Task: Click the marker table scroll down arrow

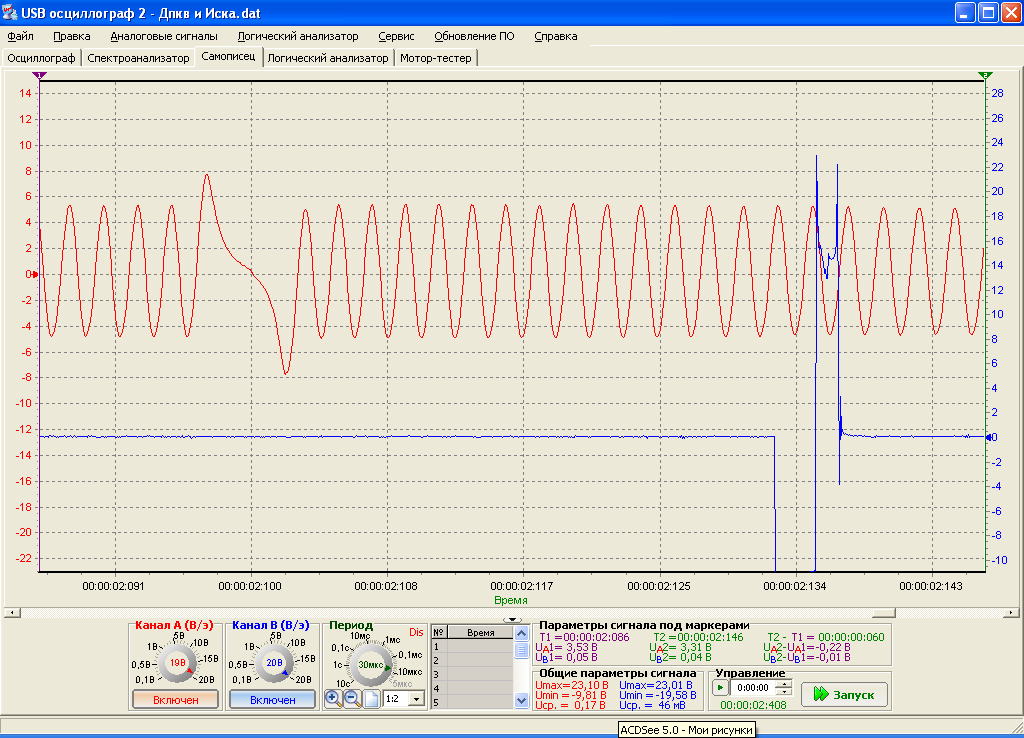Action: tap(520, 701)
